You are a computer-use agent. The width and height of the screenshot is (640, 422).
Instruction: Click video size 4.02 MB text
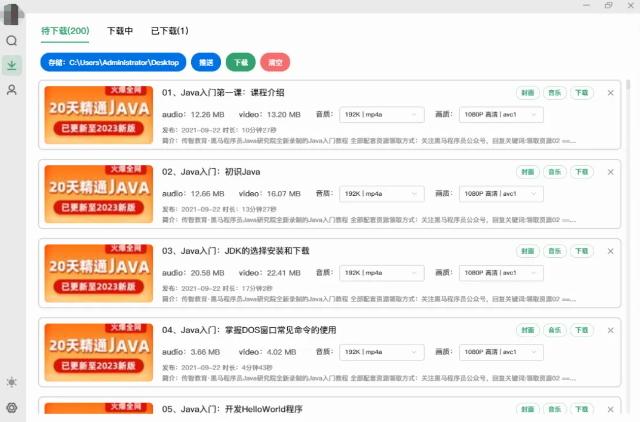tap(282, 352)
